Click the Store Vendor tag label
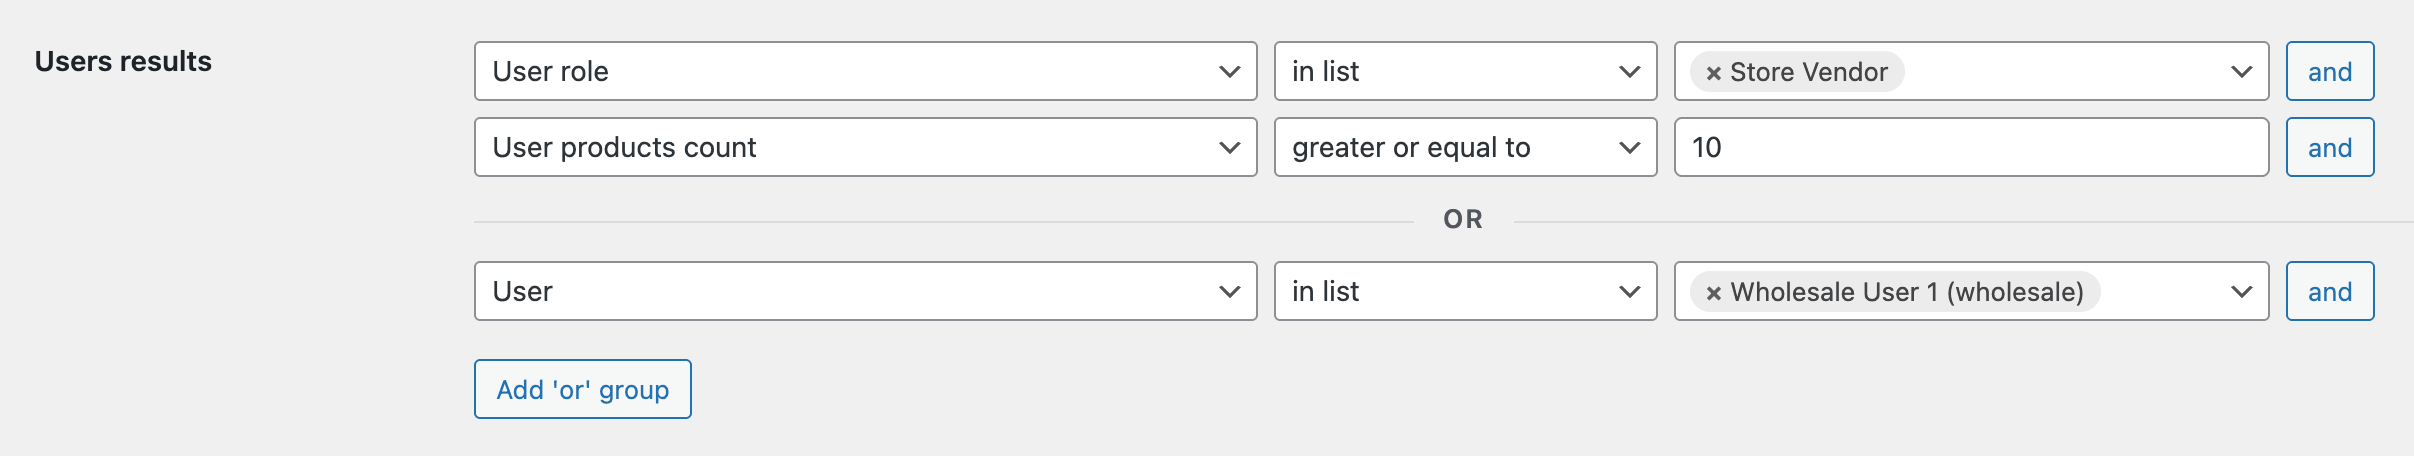2414x456 pixels. pos(1808,72)
